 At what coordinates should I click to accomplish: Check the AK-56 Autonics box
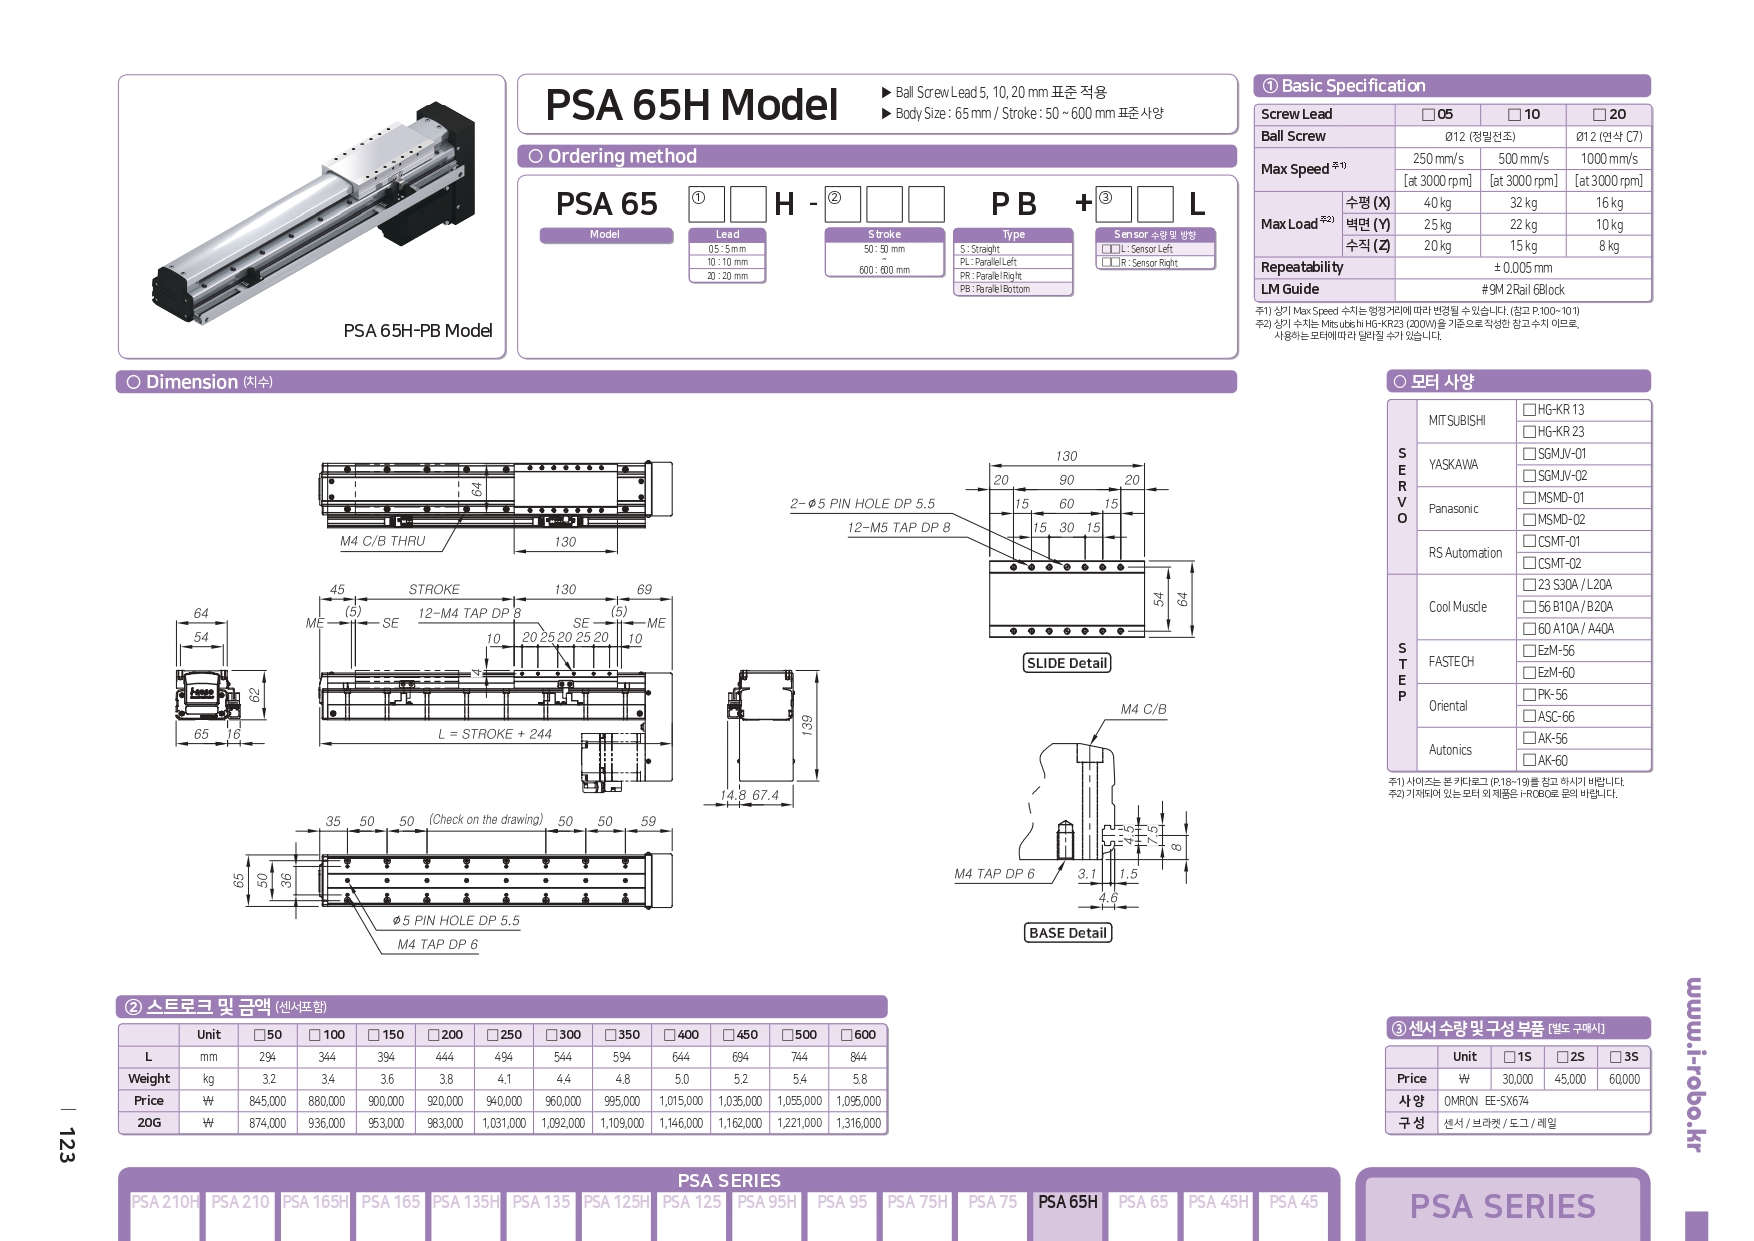click(1529, 738)
